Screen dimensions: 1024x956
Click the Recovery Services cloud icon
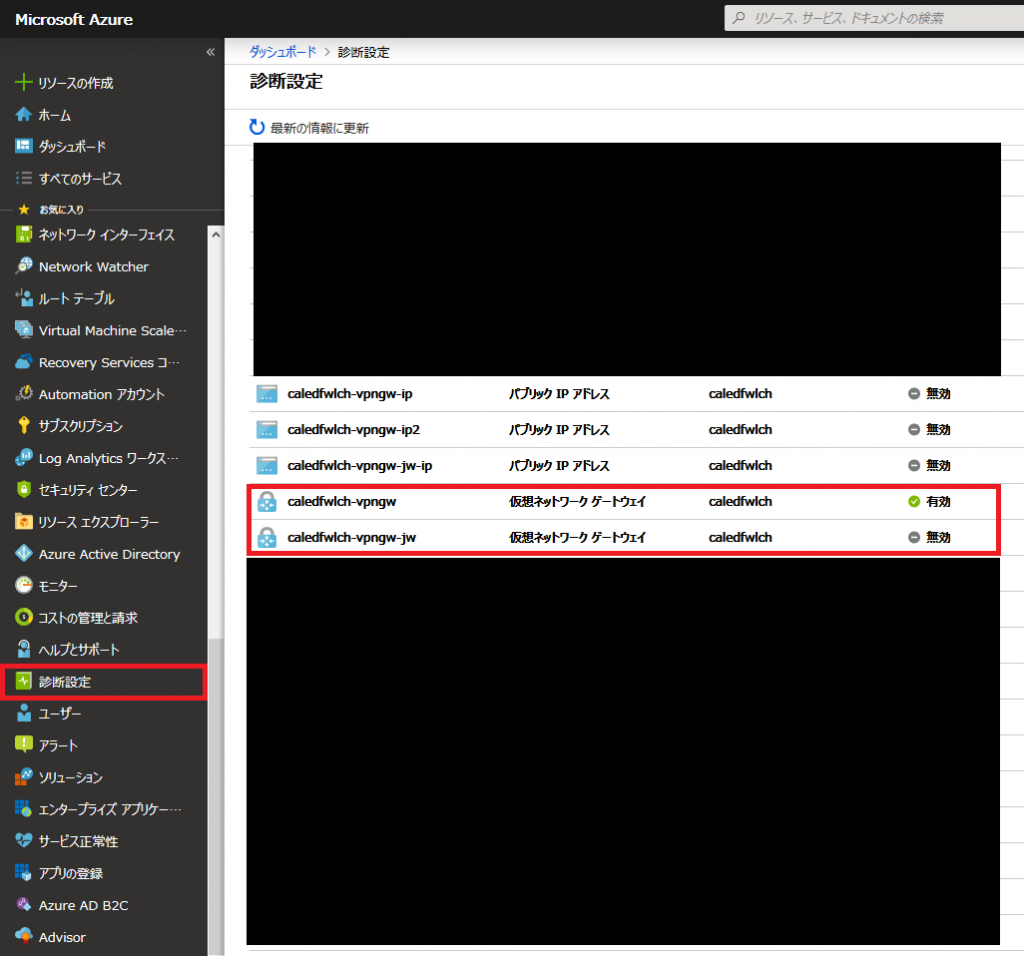(x=24, y=362)
